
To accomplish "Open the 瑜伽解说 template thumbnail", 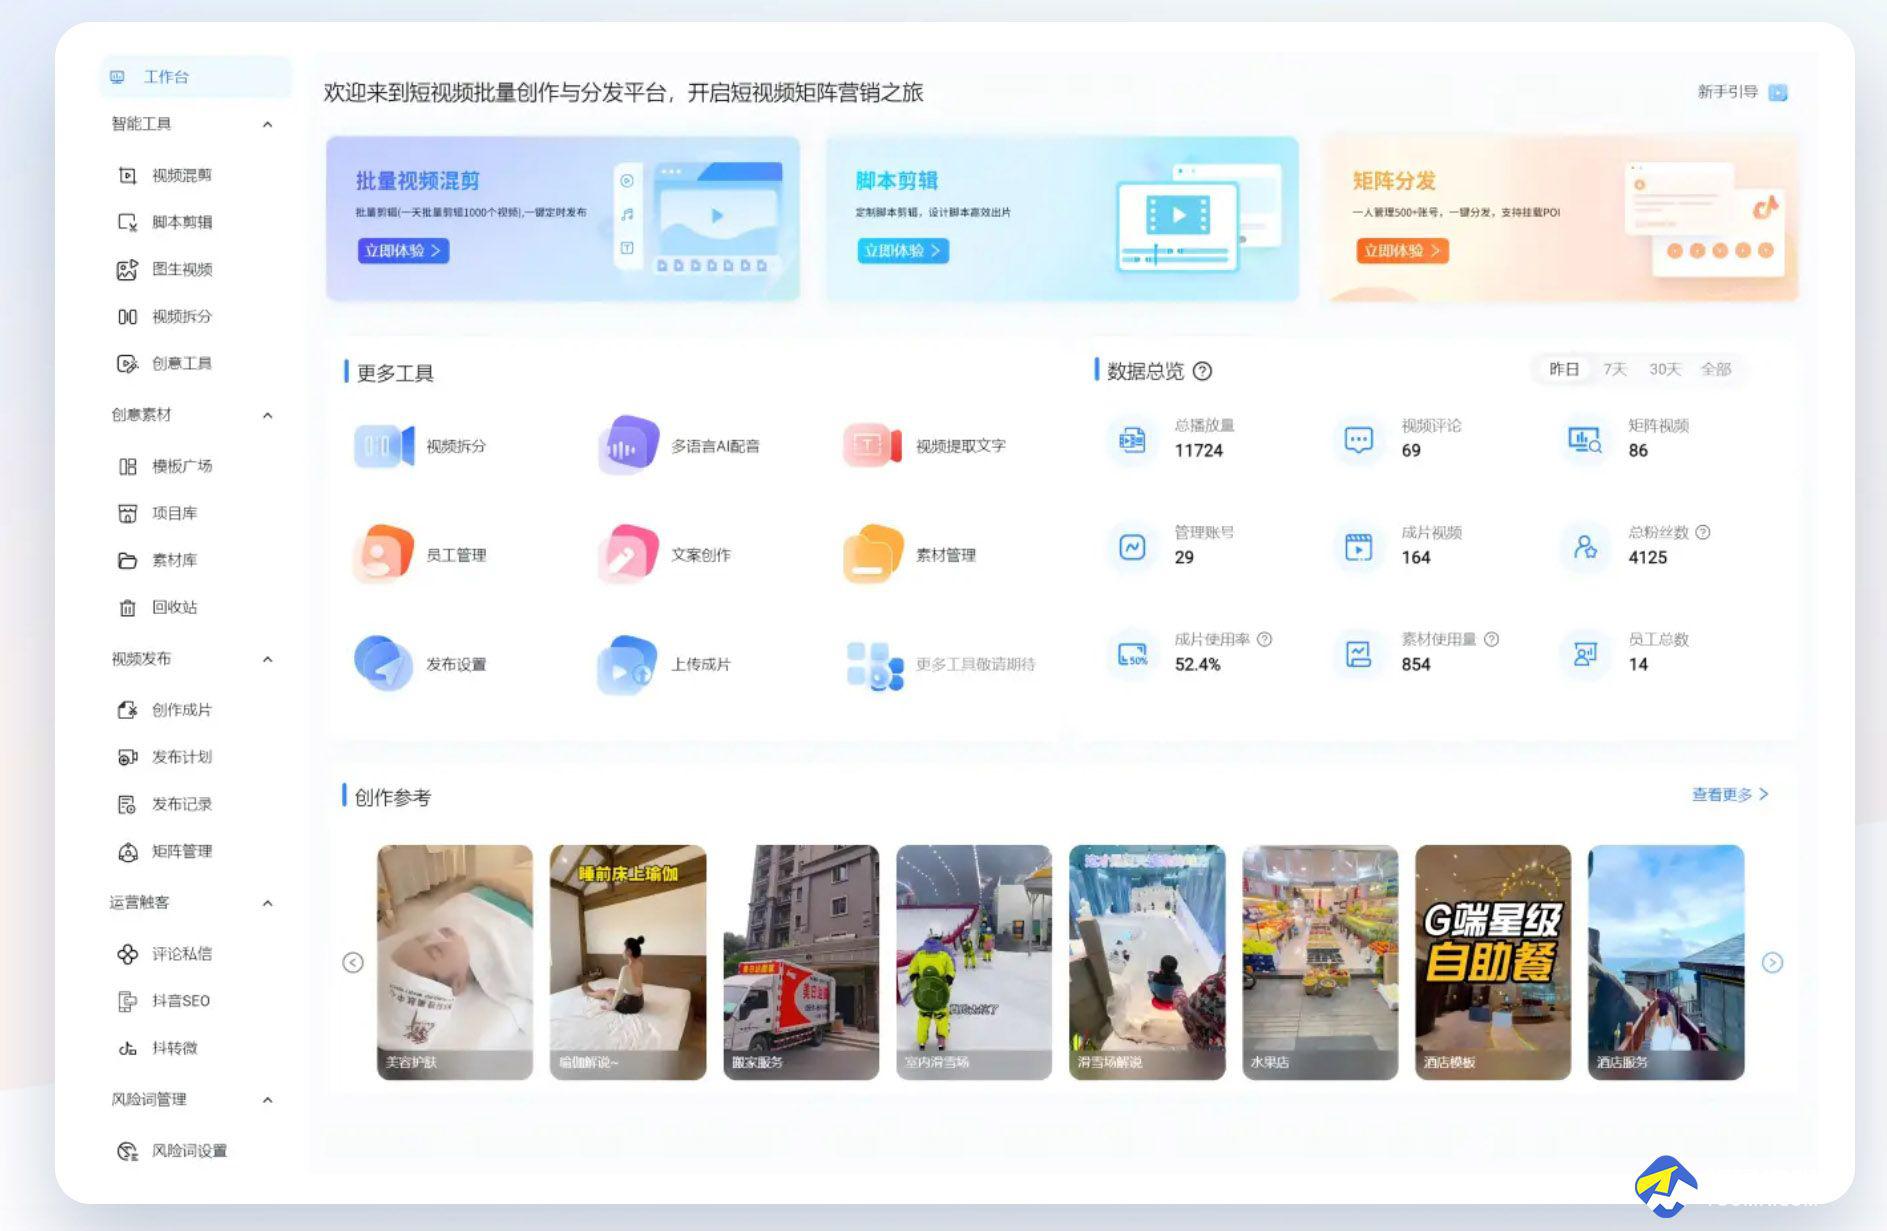I will (x=628, y=962).
